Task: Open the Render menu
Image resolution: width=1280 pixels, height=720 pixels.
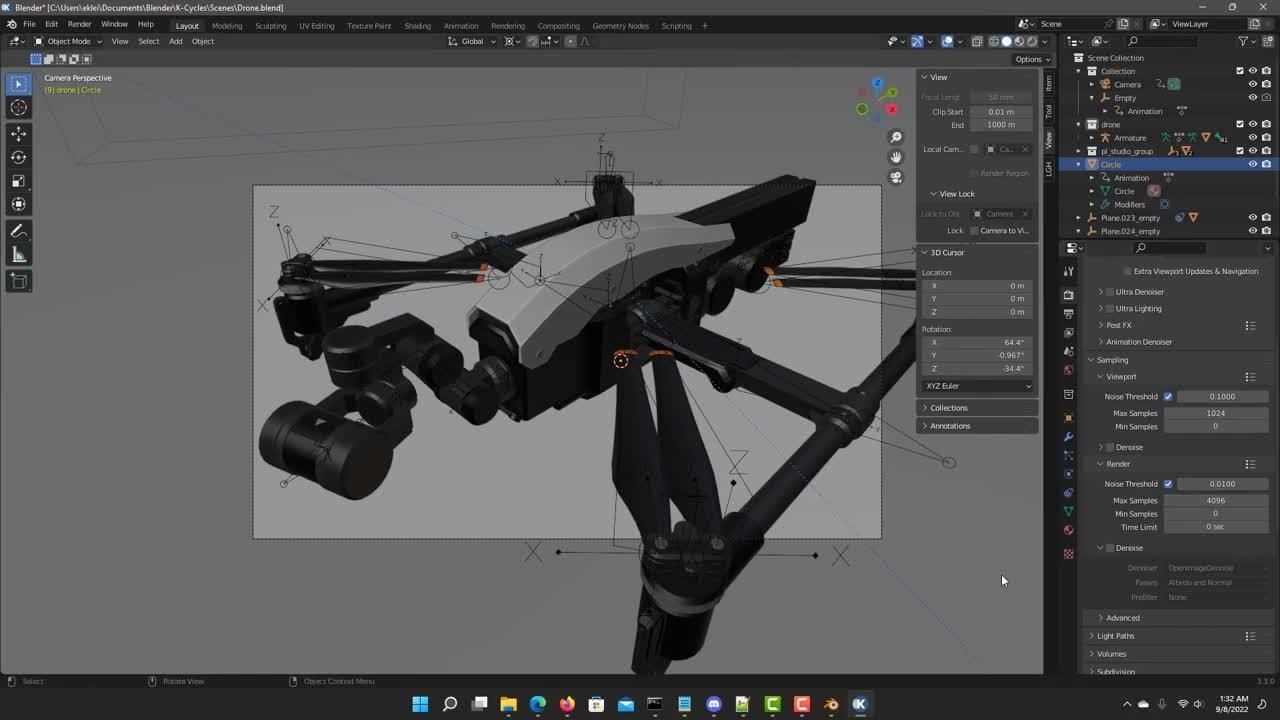Action: (79, 23)
